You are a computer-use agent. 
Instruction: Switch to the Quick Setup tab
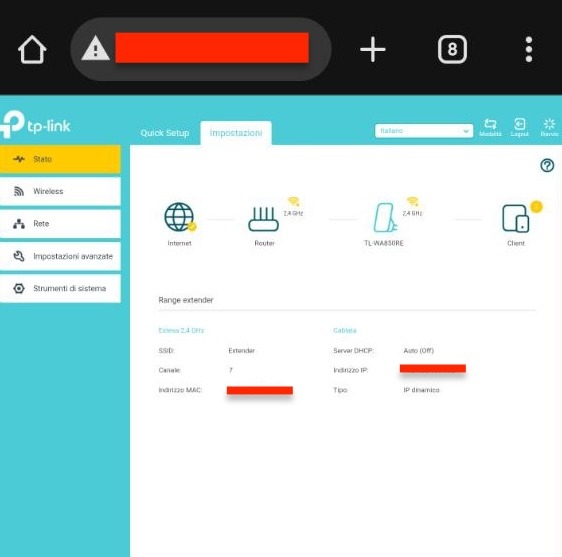(x=165, y=133)
